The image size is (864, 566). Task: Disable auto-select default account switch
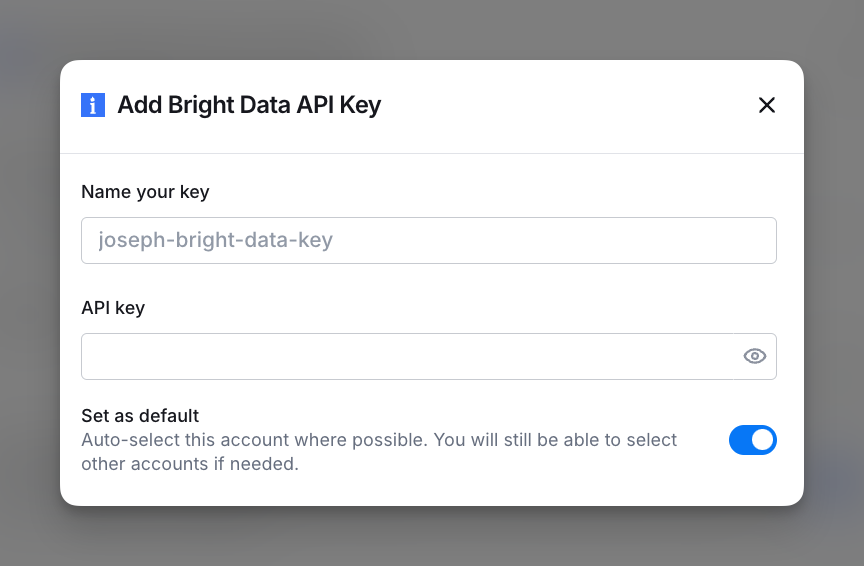point(752,440)
